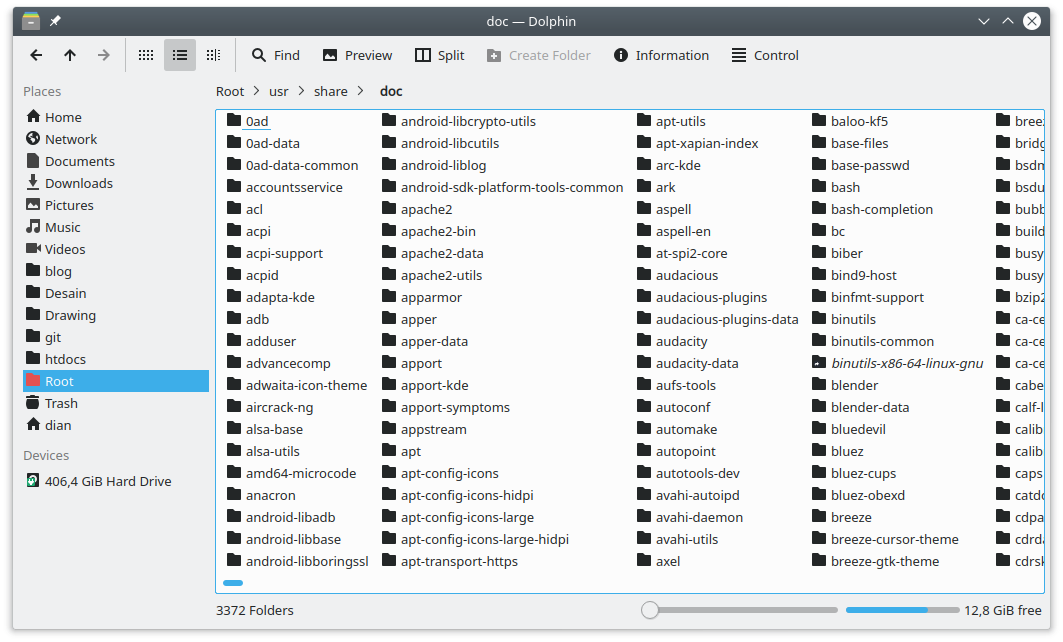
Task: Select doc in the breadcrumb path
Action: (391, 91)
